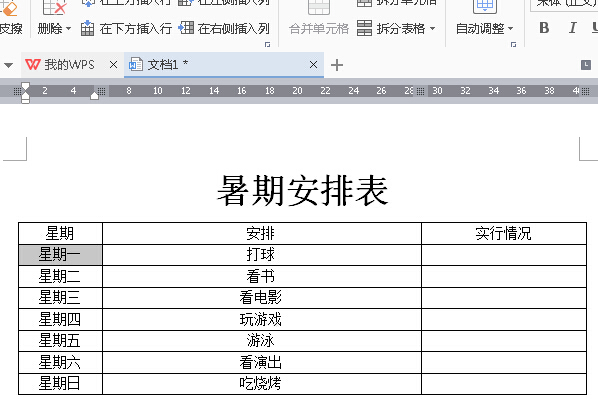The image size is (598, 399).
Task: Click the right indent marker on ruler
Action: pos(94,95)
